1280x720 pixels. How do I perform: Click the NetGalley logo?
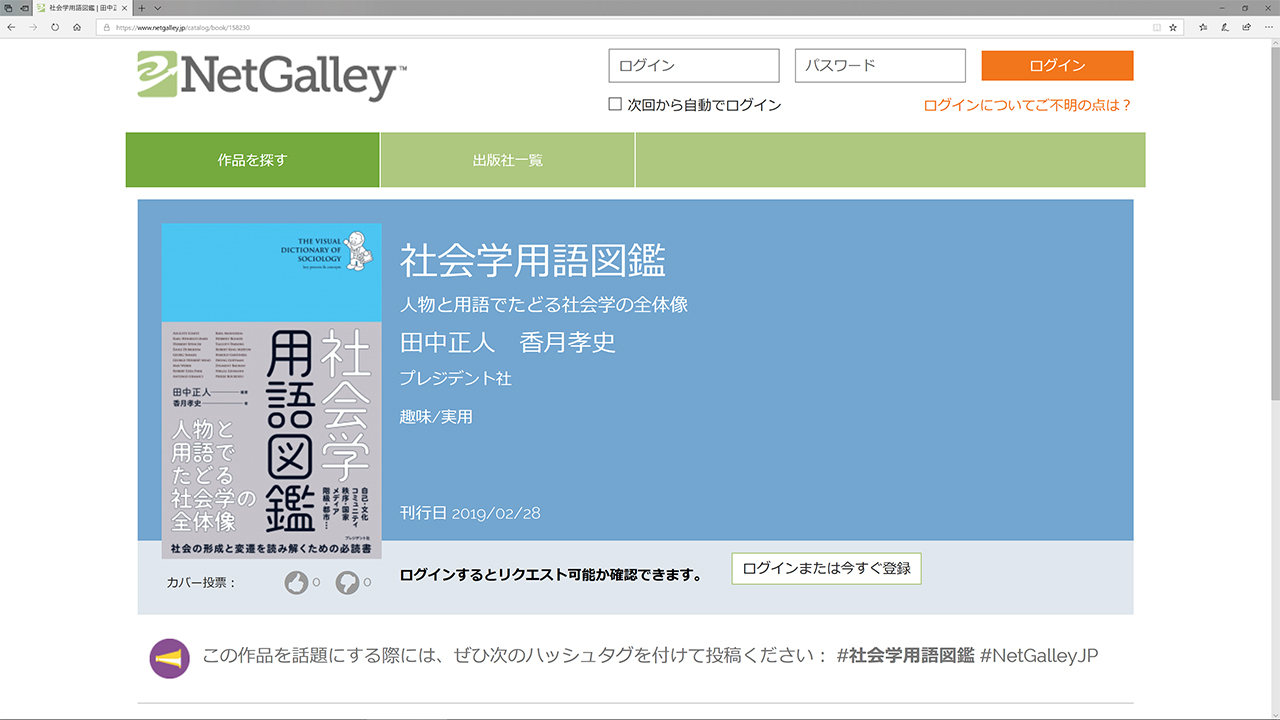point(272,76)
